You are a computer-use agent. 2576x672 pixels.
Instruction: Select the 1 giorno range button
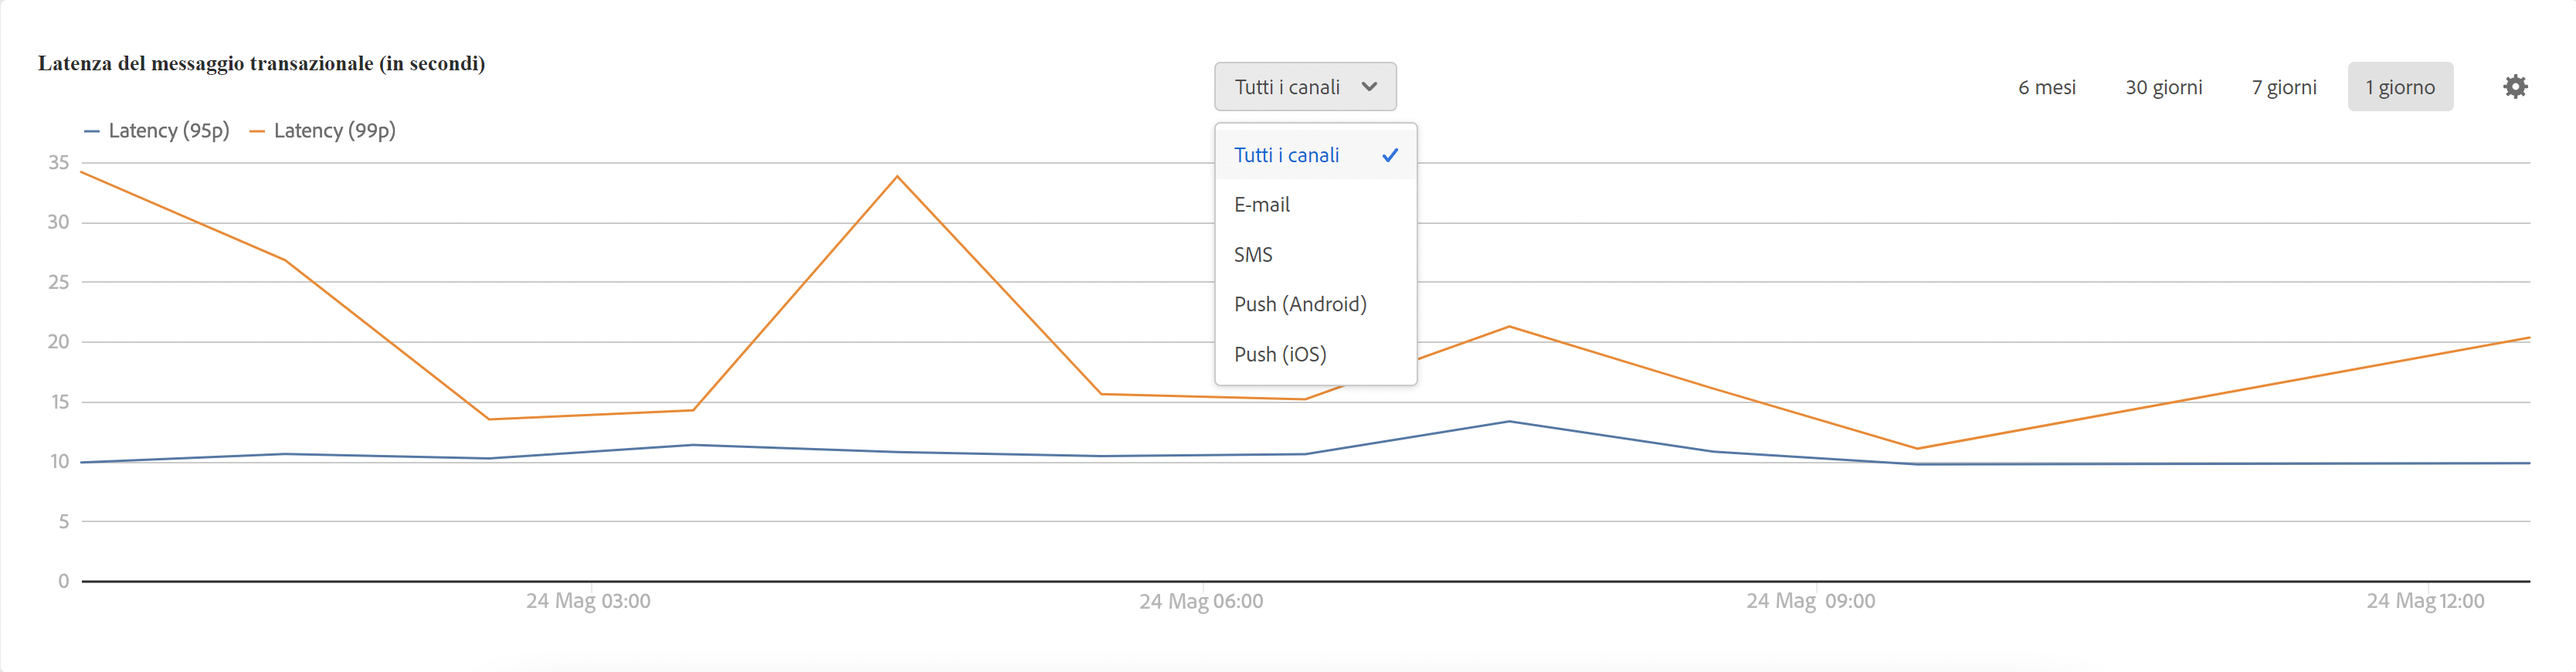coord(2400,87)
